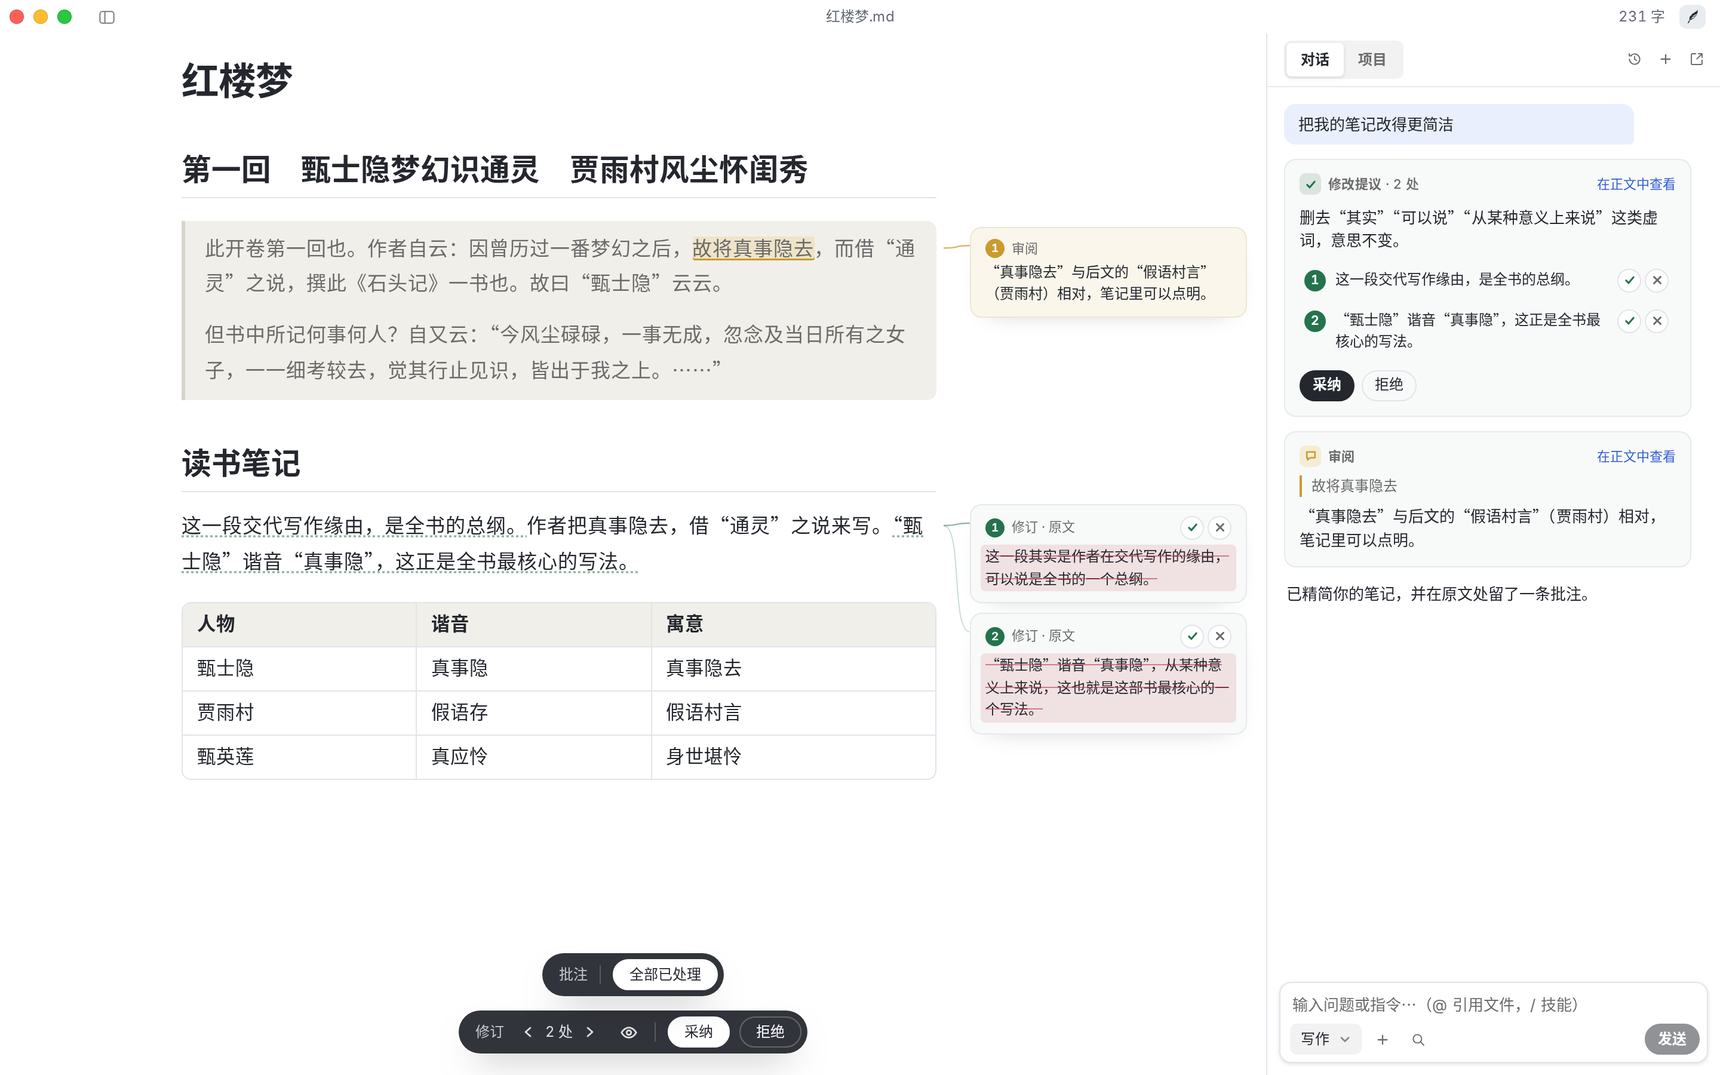Go to next revision in bottom toolbar
Screen dimensions: 1720x1075
pyautogui.click(x=590, y=1032)
